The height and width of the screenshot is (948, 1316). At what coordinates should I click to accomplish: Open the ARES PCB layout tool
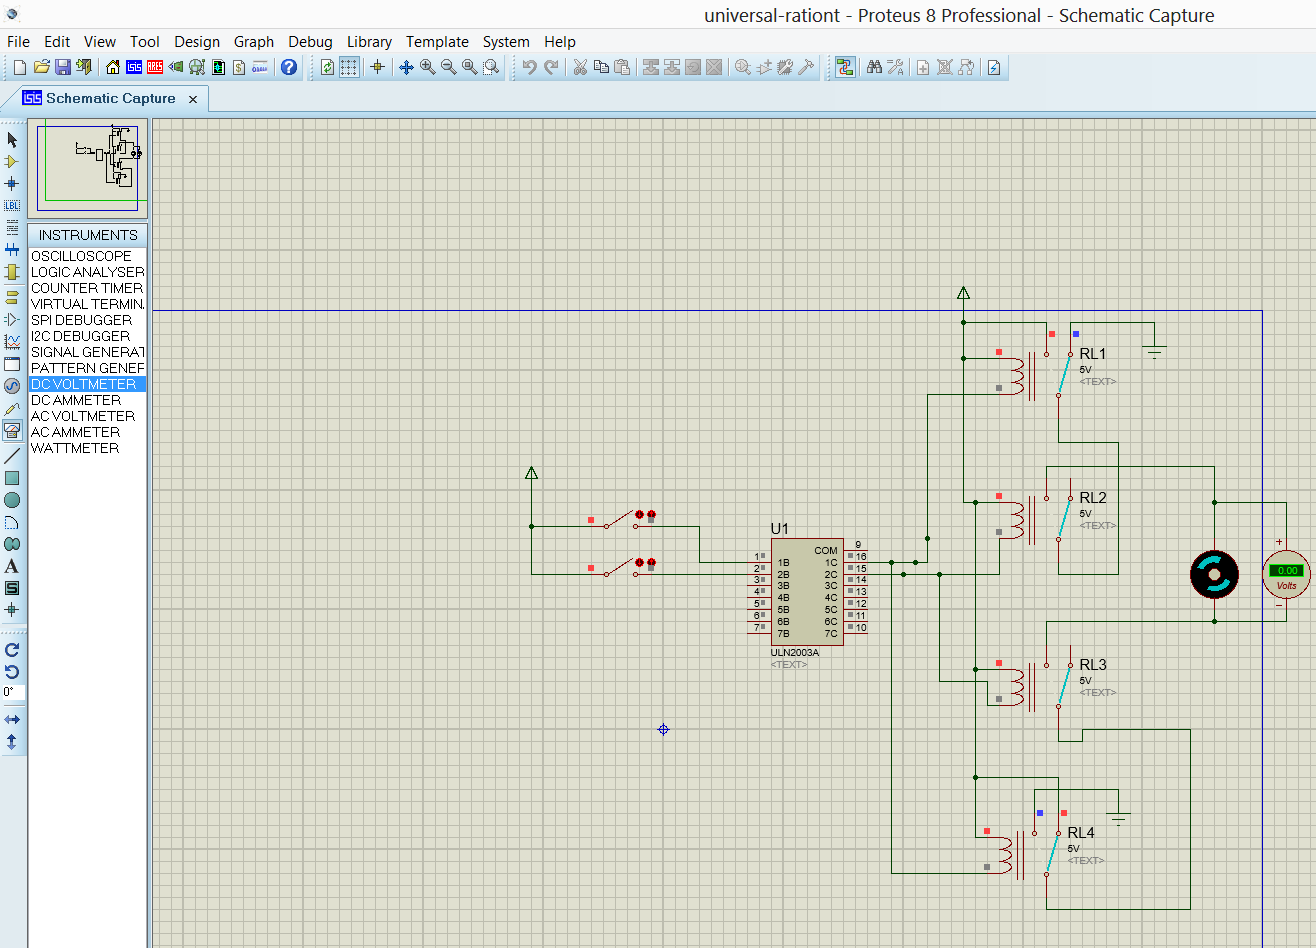(155, 67)
